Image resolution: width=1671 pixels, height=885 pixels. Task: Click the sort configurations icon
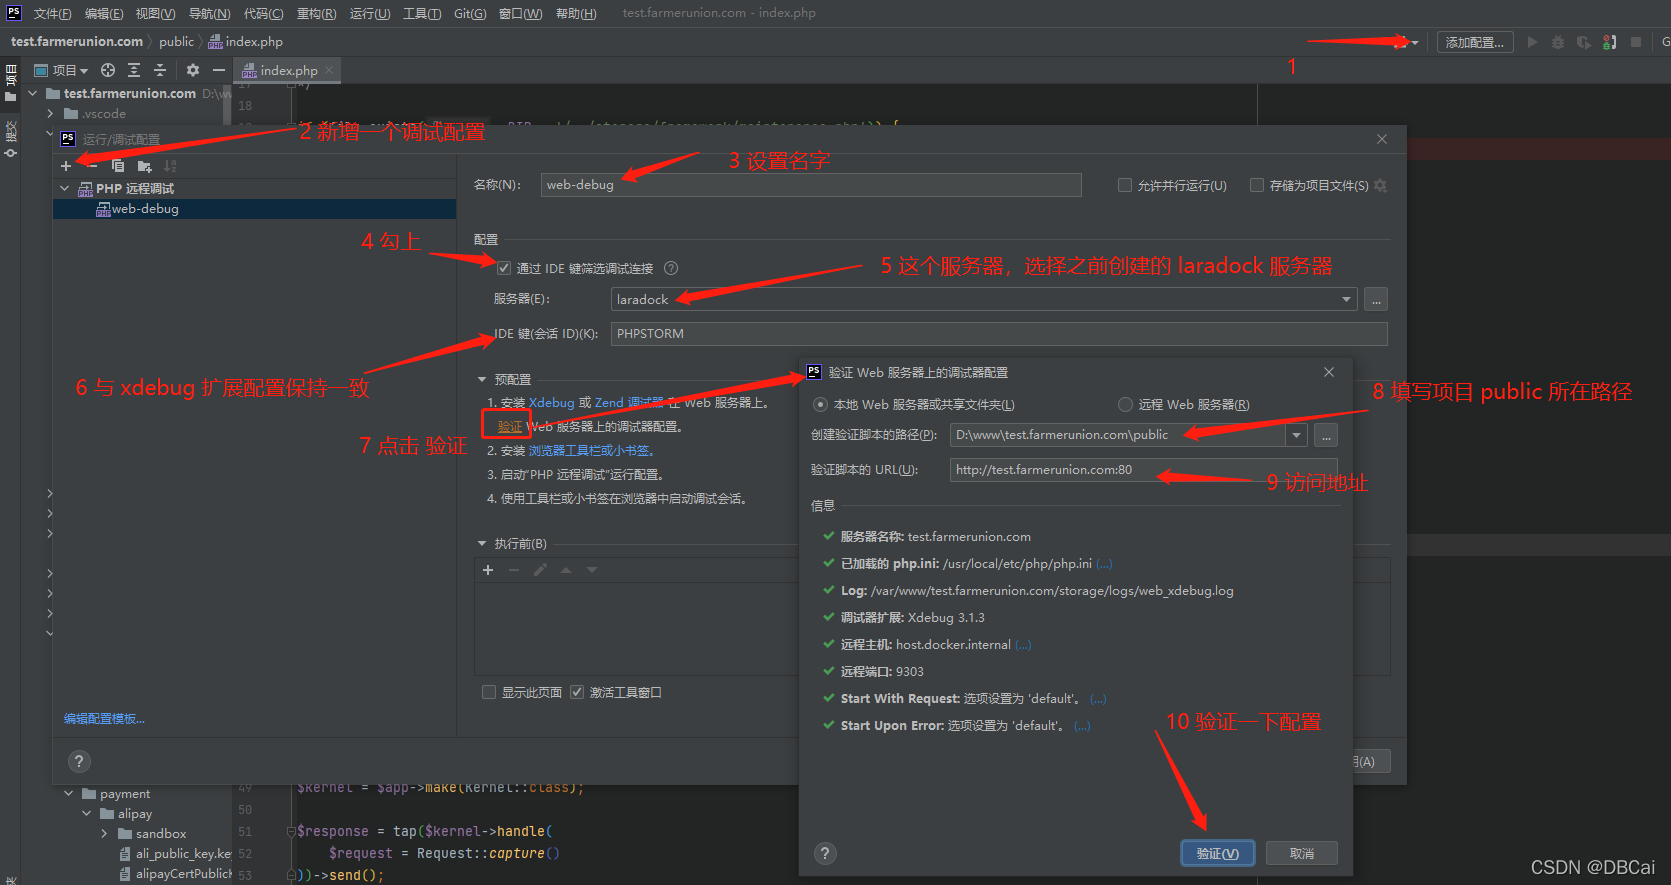click(170, 166)
